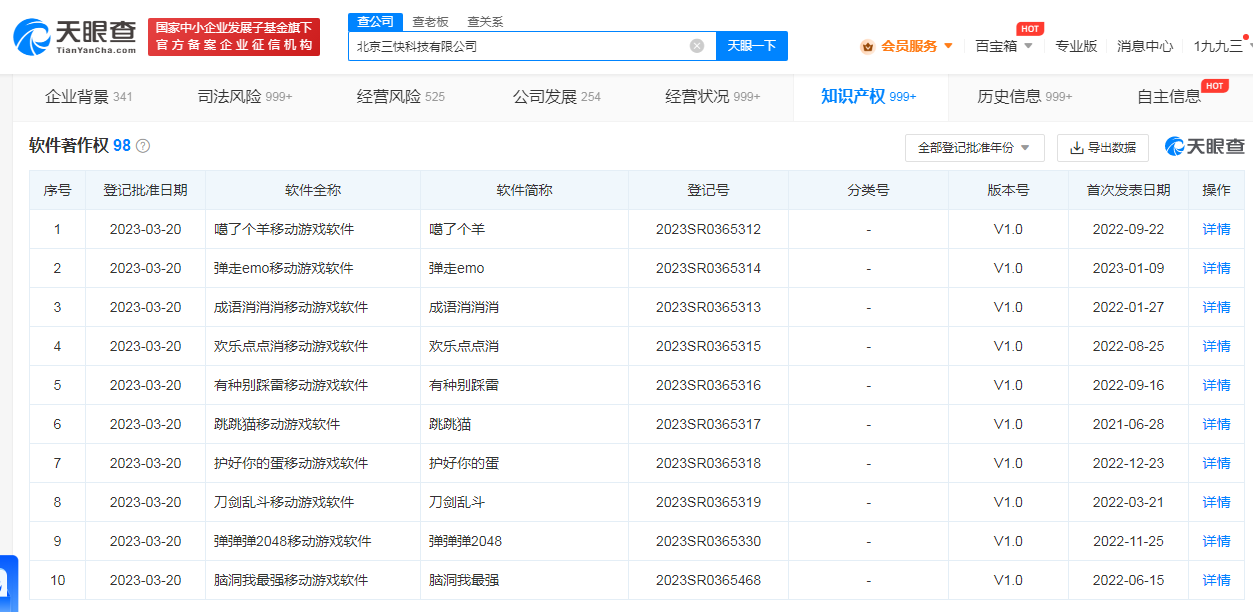The image size is (1253, 612).
Task: View 详情 for 跳跳猫移动游戏软件
Action: pos(1216,424)
